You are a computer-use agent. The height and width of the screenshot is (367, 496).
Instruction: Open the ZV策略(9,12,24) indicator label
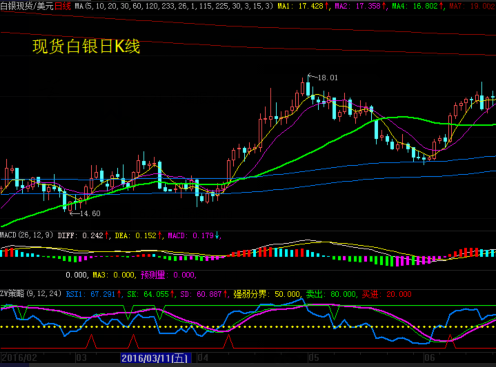[31, 294]
